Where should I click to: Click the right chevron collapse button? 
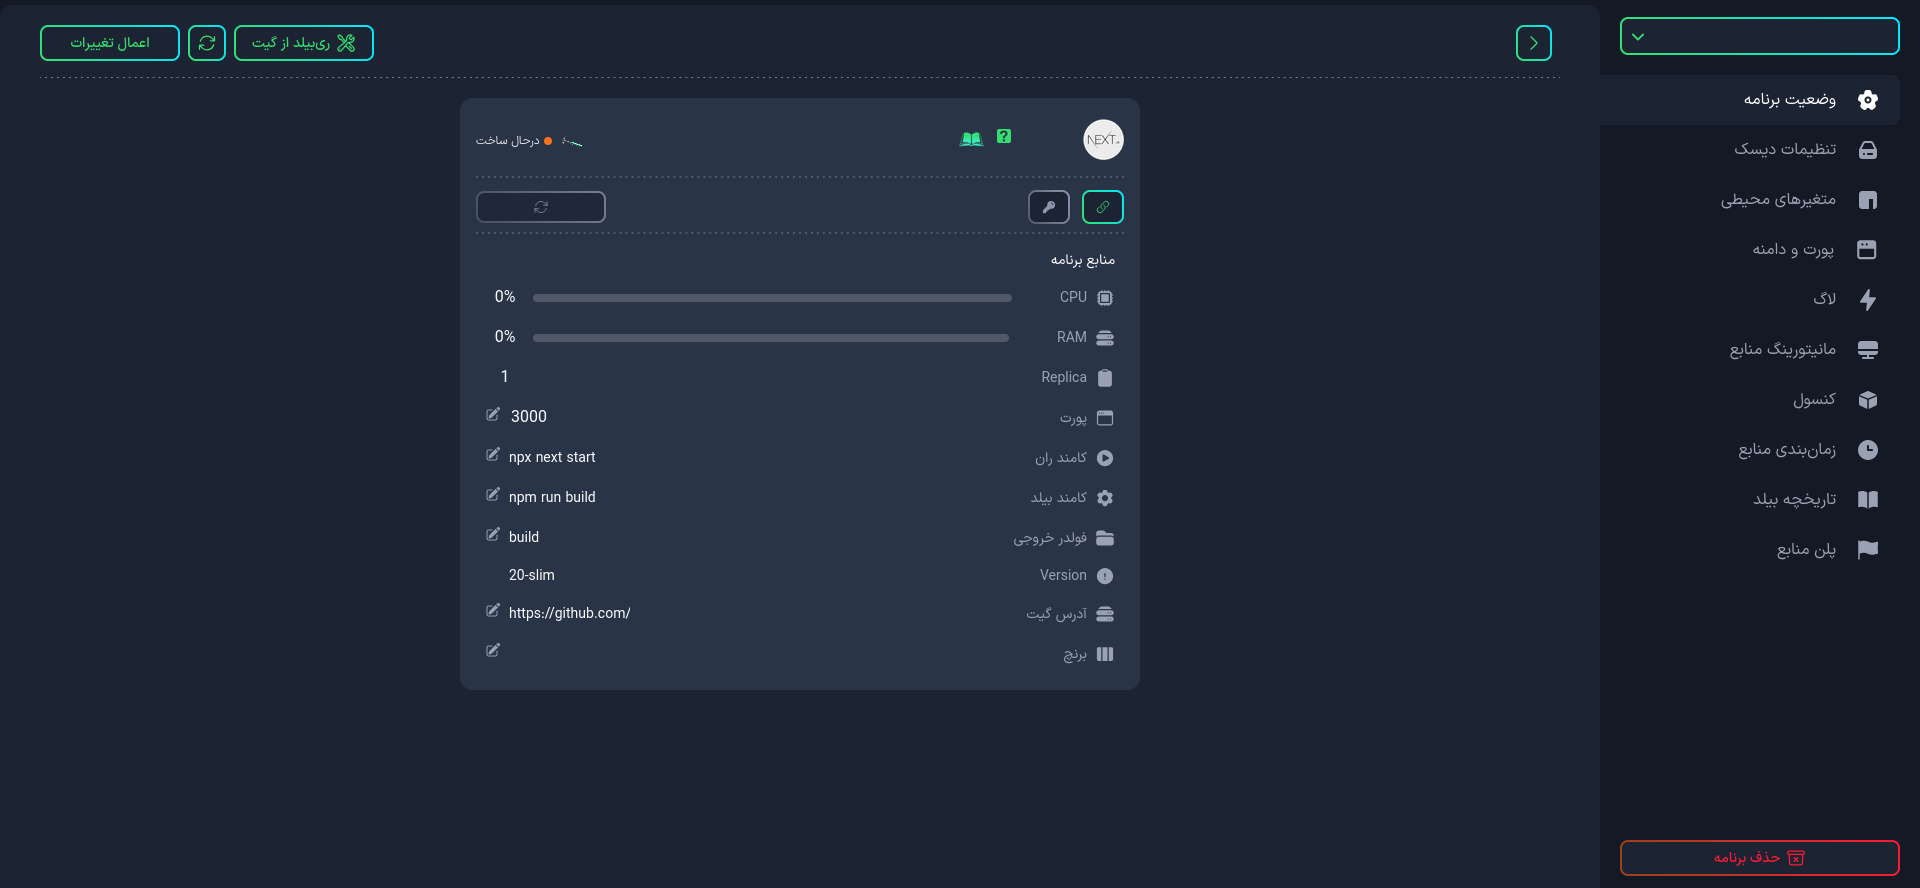[1533, 43]
